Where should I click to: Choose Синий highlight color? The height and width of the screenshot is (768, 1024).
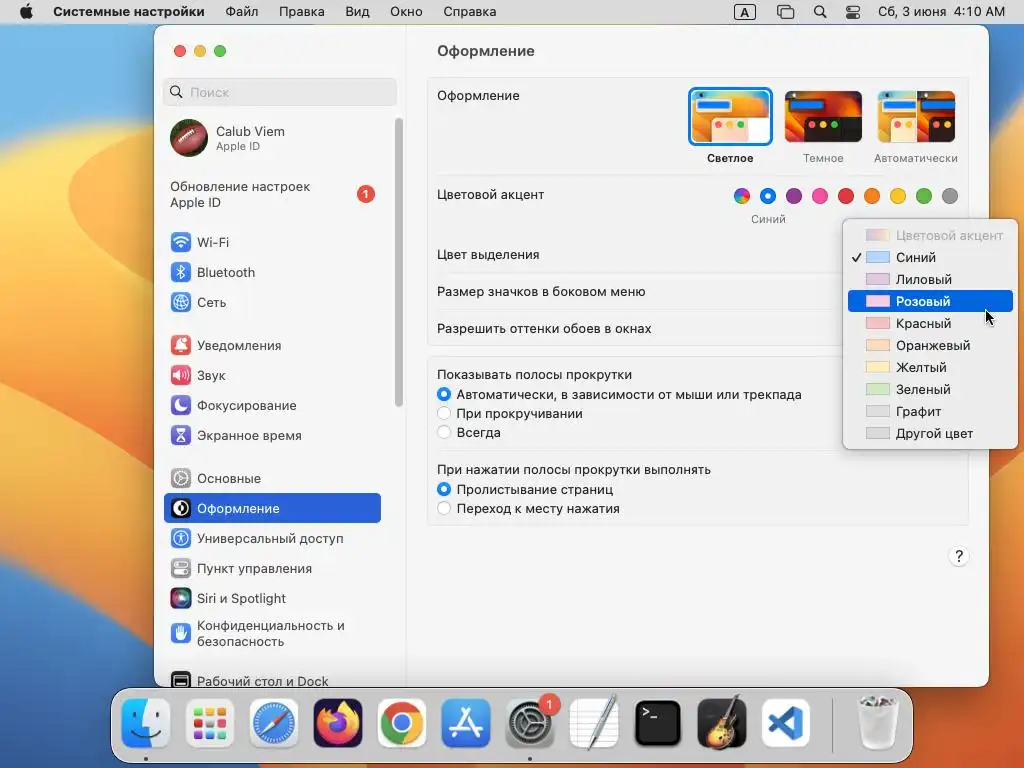tap(930, 257)
